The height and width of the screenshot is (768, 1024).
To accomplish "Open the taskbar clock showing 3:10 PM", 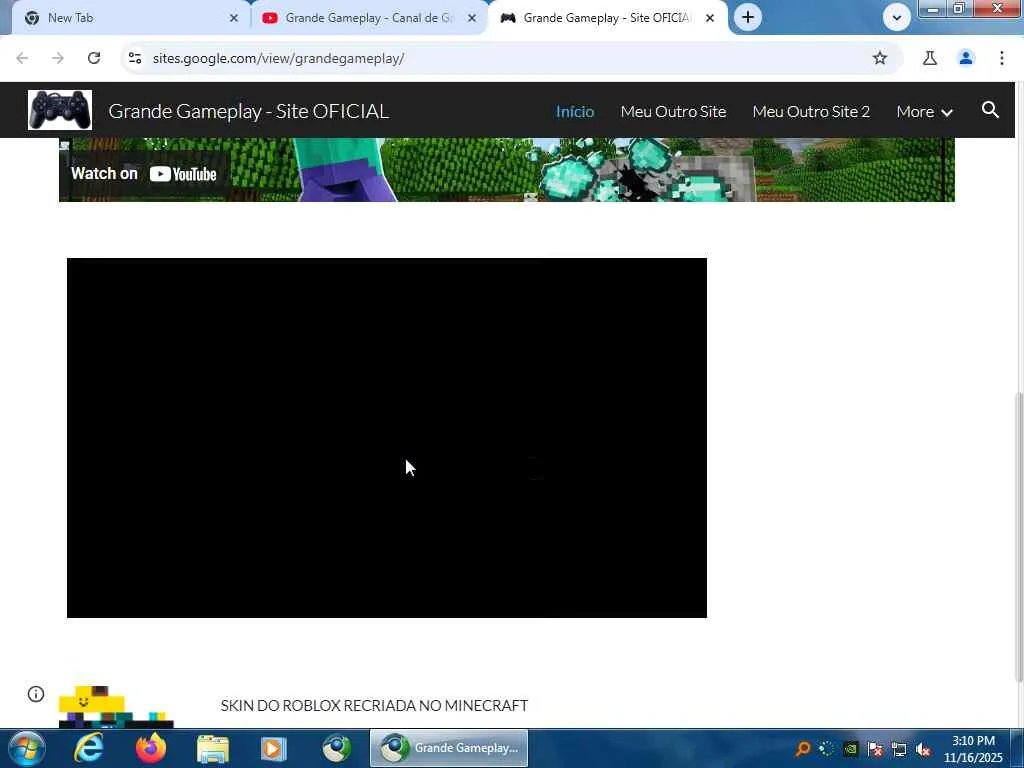I will 973,749.
